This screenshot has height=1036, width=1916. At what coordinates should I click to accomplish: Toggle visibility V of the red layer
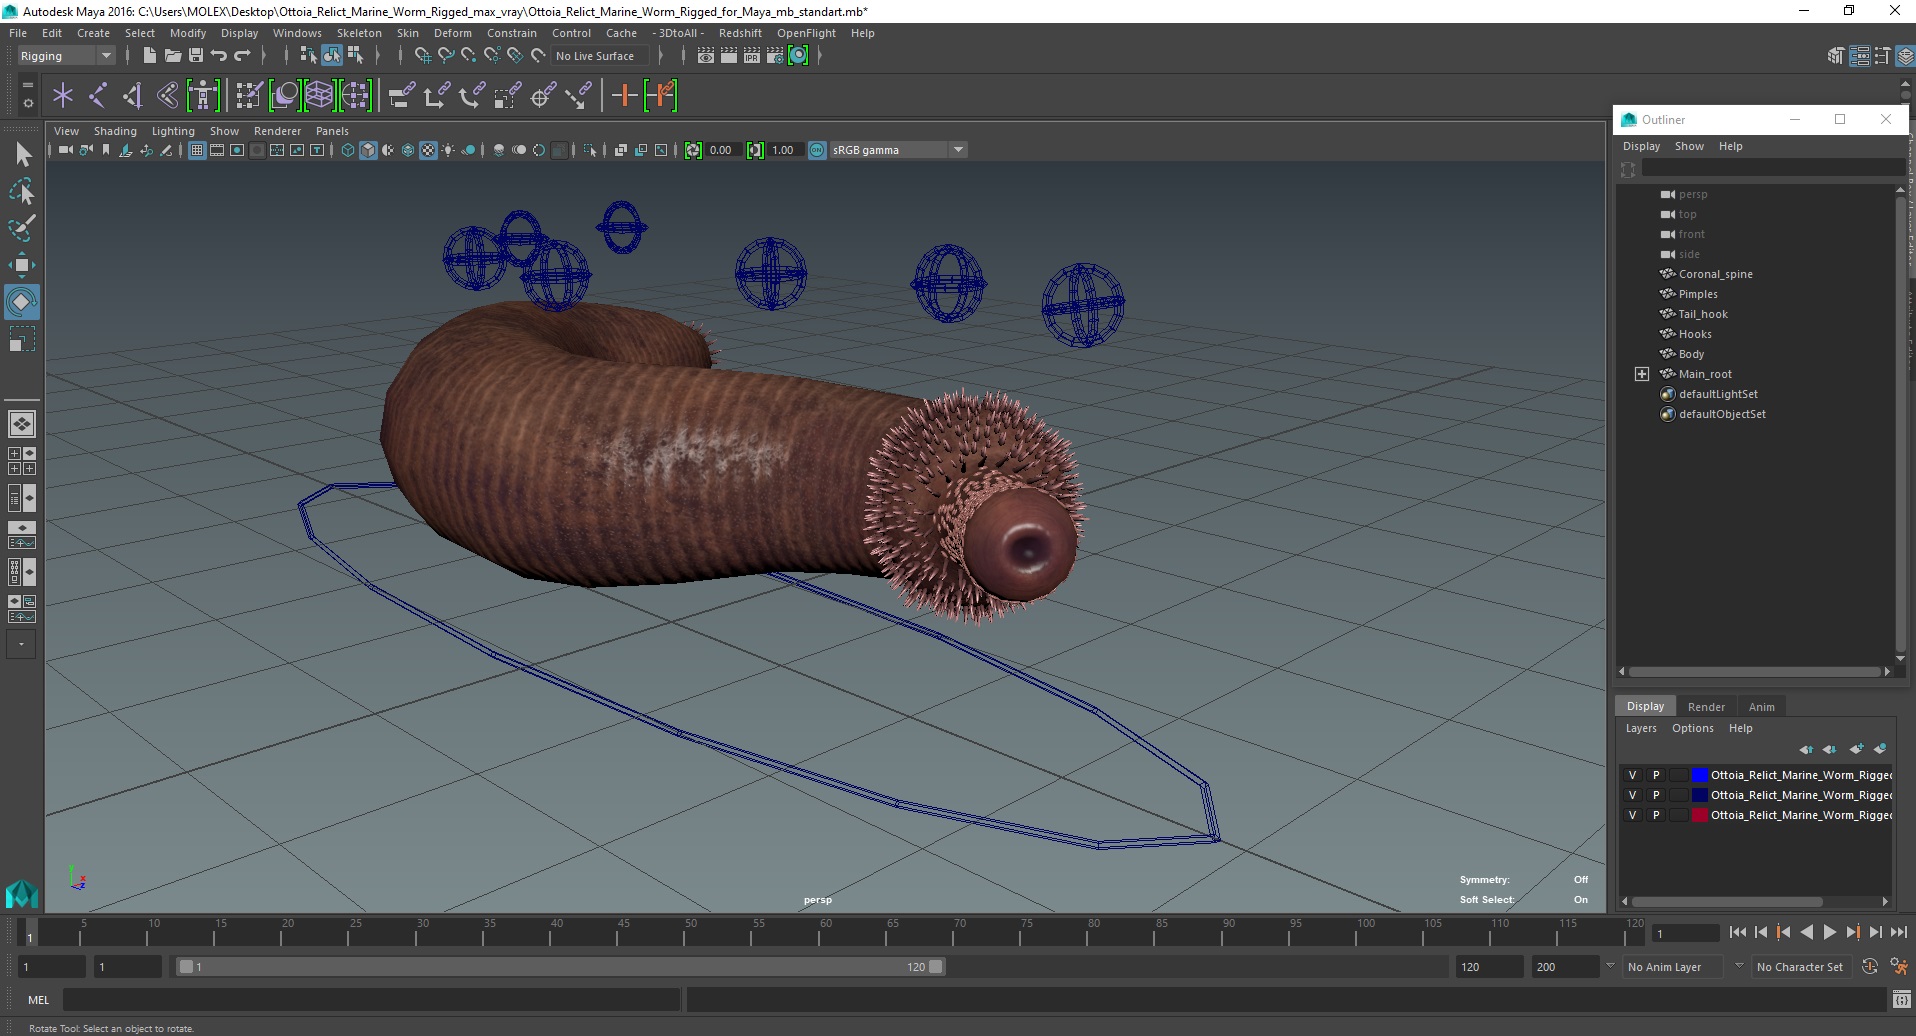[1632, 815]
